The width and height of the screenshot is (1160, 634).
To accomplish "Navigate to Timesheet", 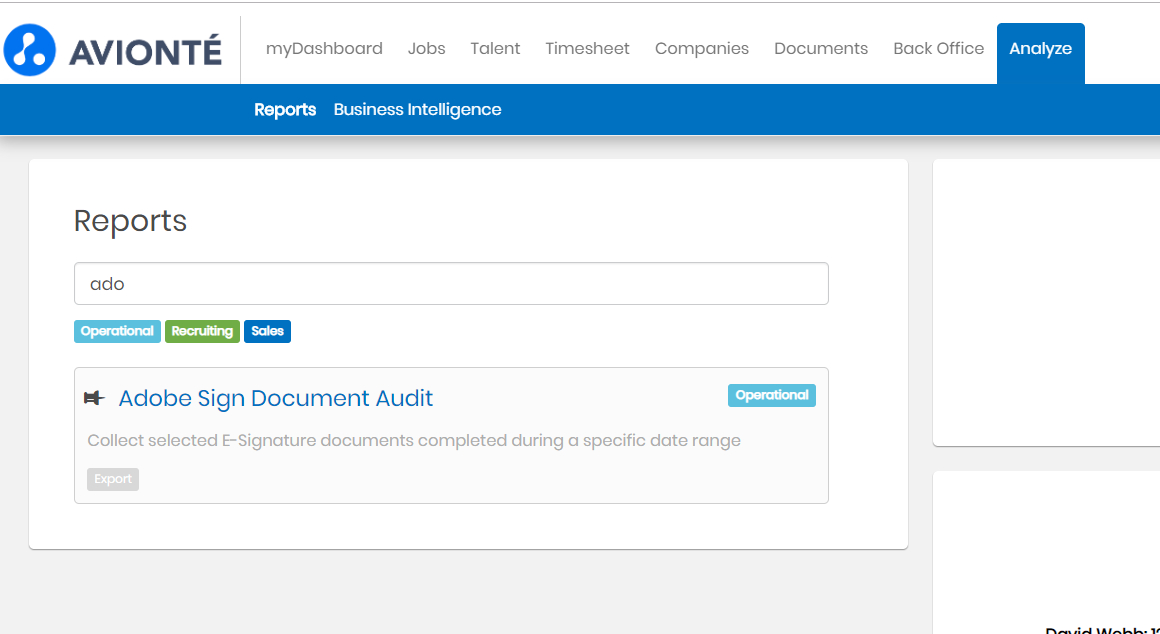I will (x=587, y=49).
